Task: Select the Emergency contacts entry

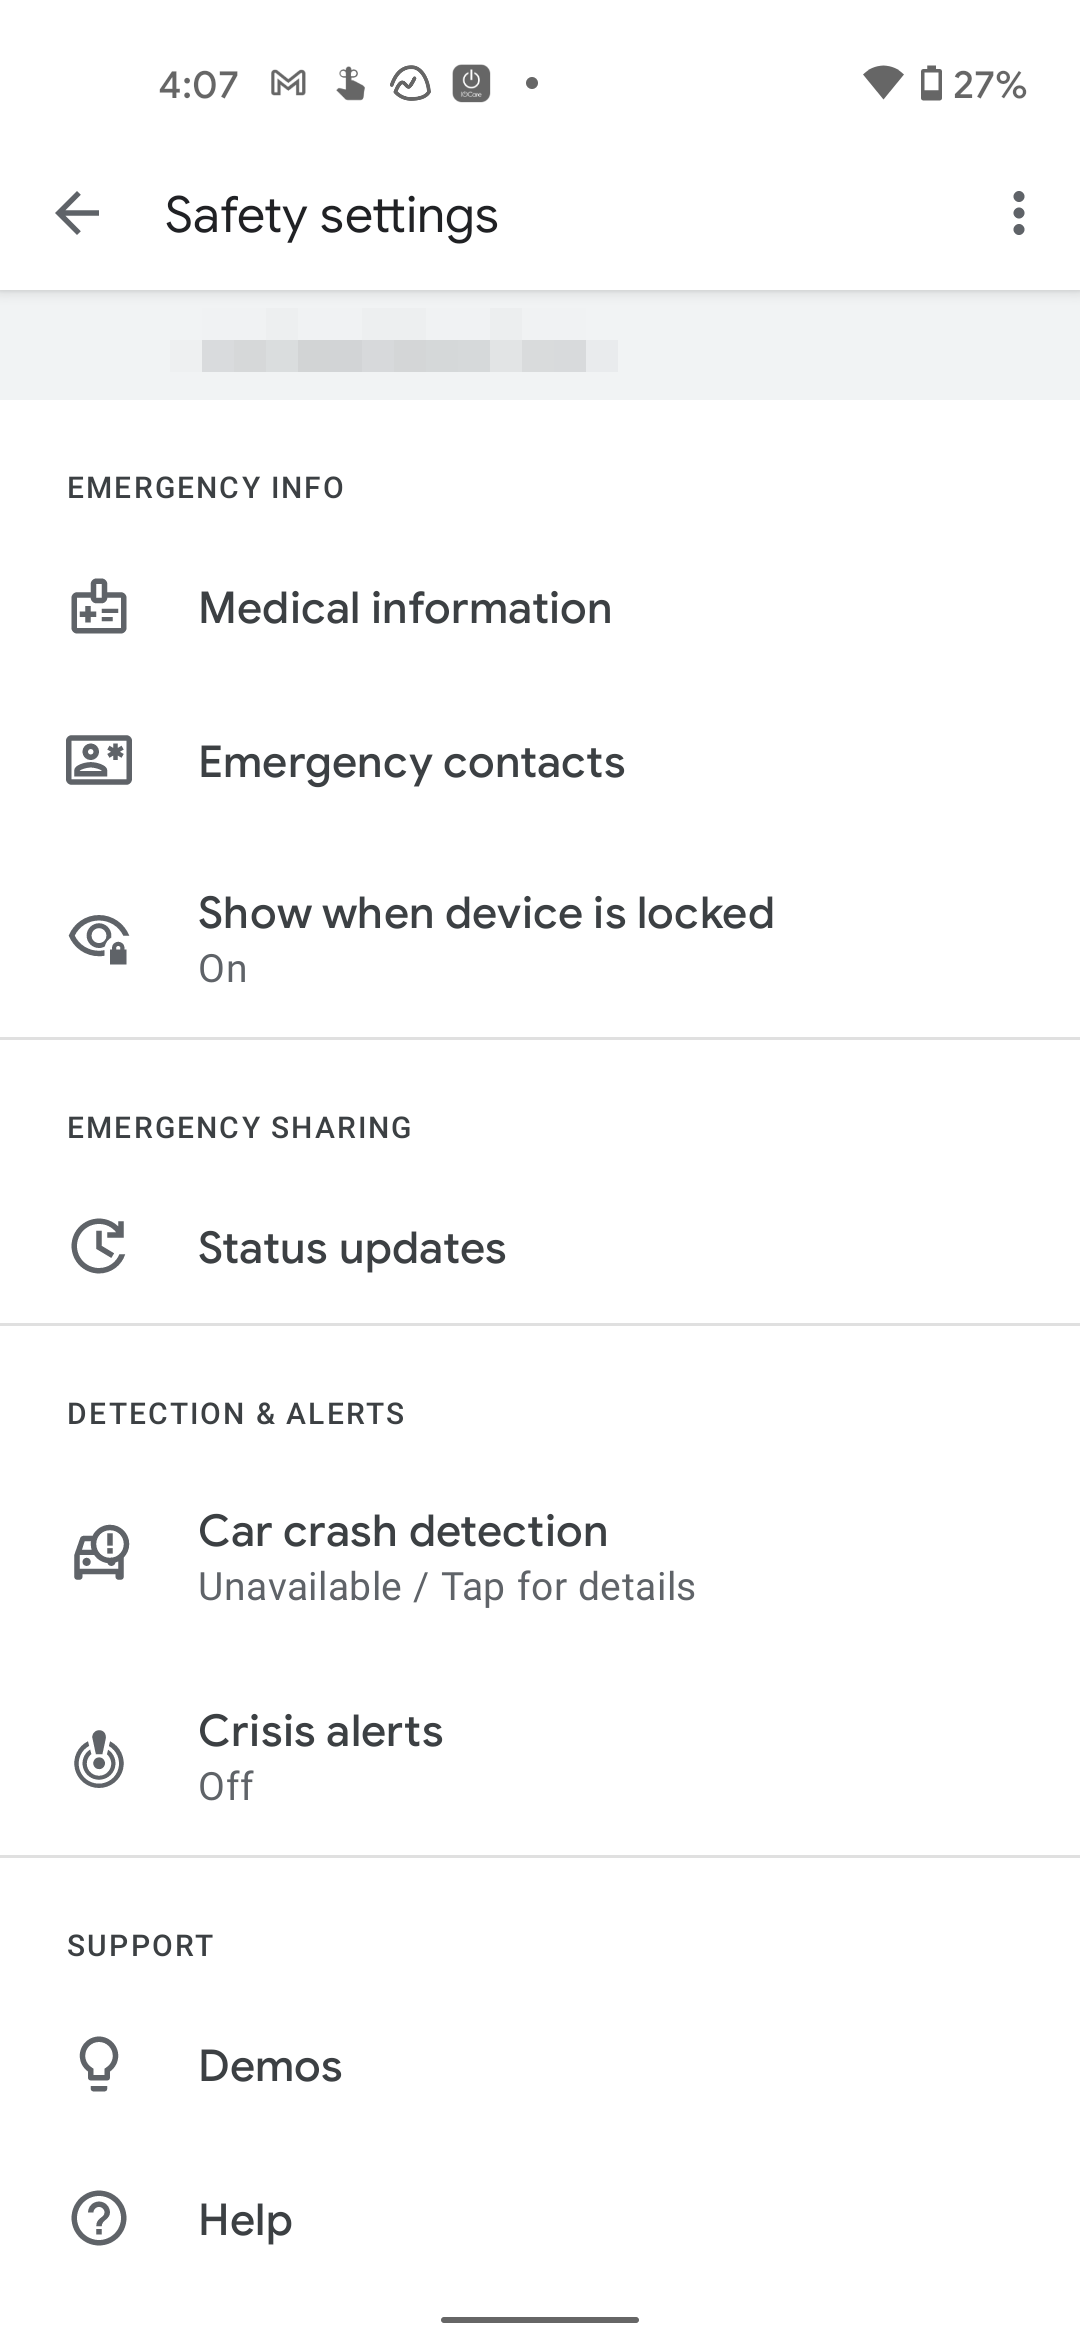Action: point(540,760)
